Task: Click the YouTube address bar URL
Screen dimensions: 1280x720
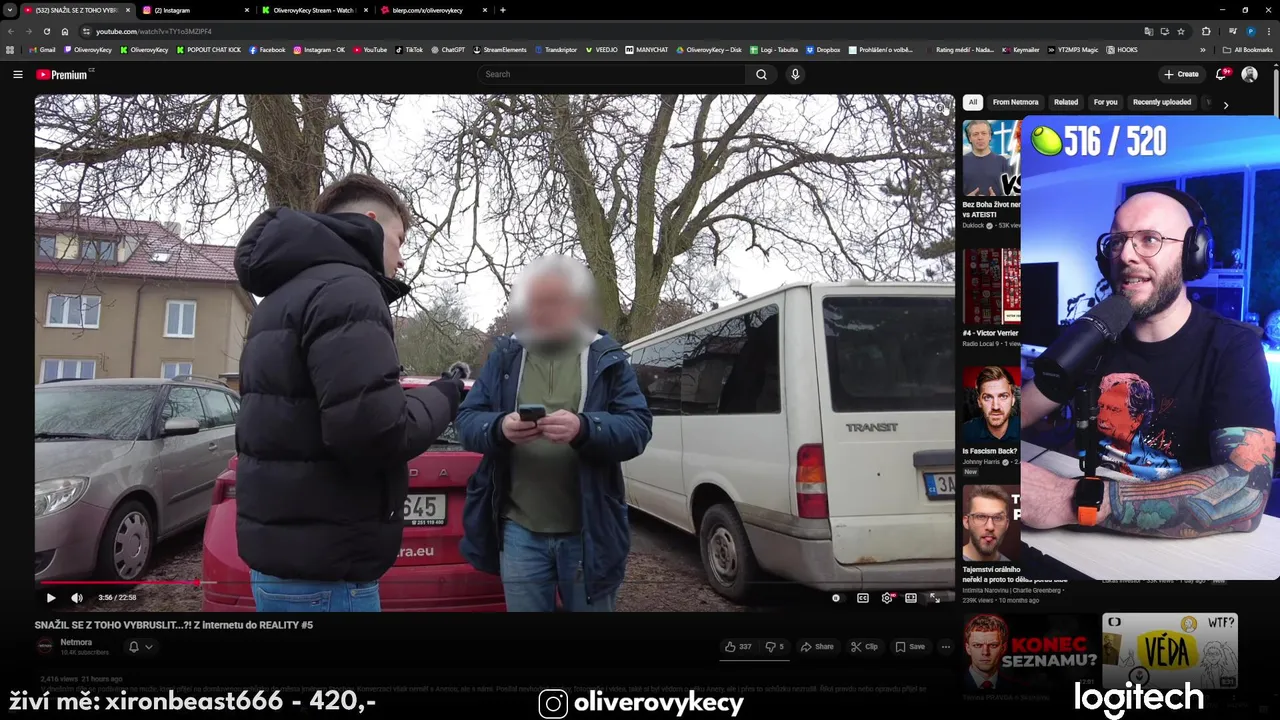Action: coord(154,32)
